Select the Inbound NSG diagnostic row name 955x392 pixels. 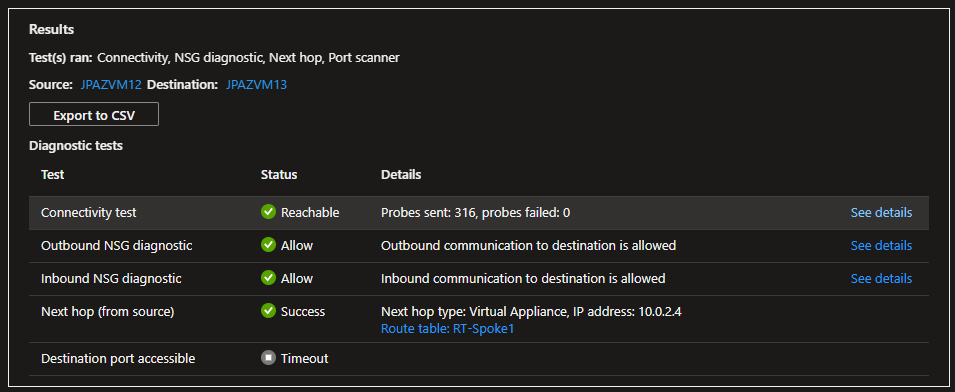coord(111,278)
